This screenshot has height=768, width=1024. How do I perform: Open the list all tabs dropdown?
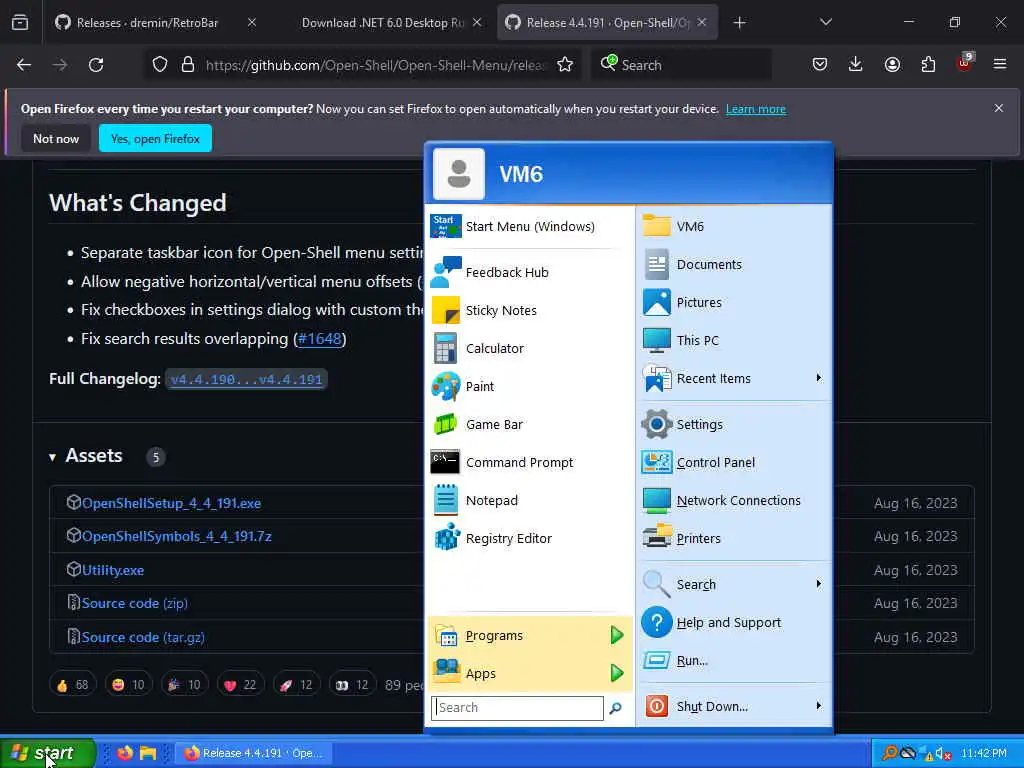pyautogui.click(x=825, y=22)
